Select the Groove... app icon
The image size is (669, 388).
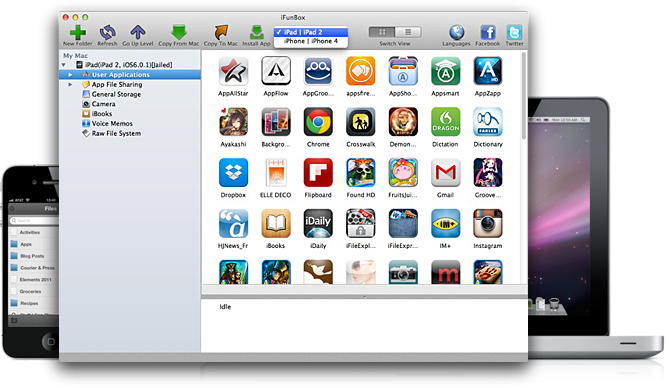488,172
